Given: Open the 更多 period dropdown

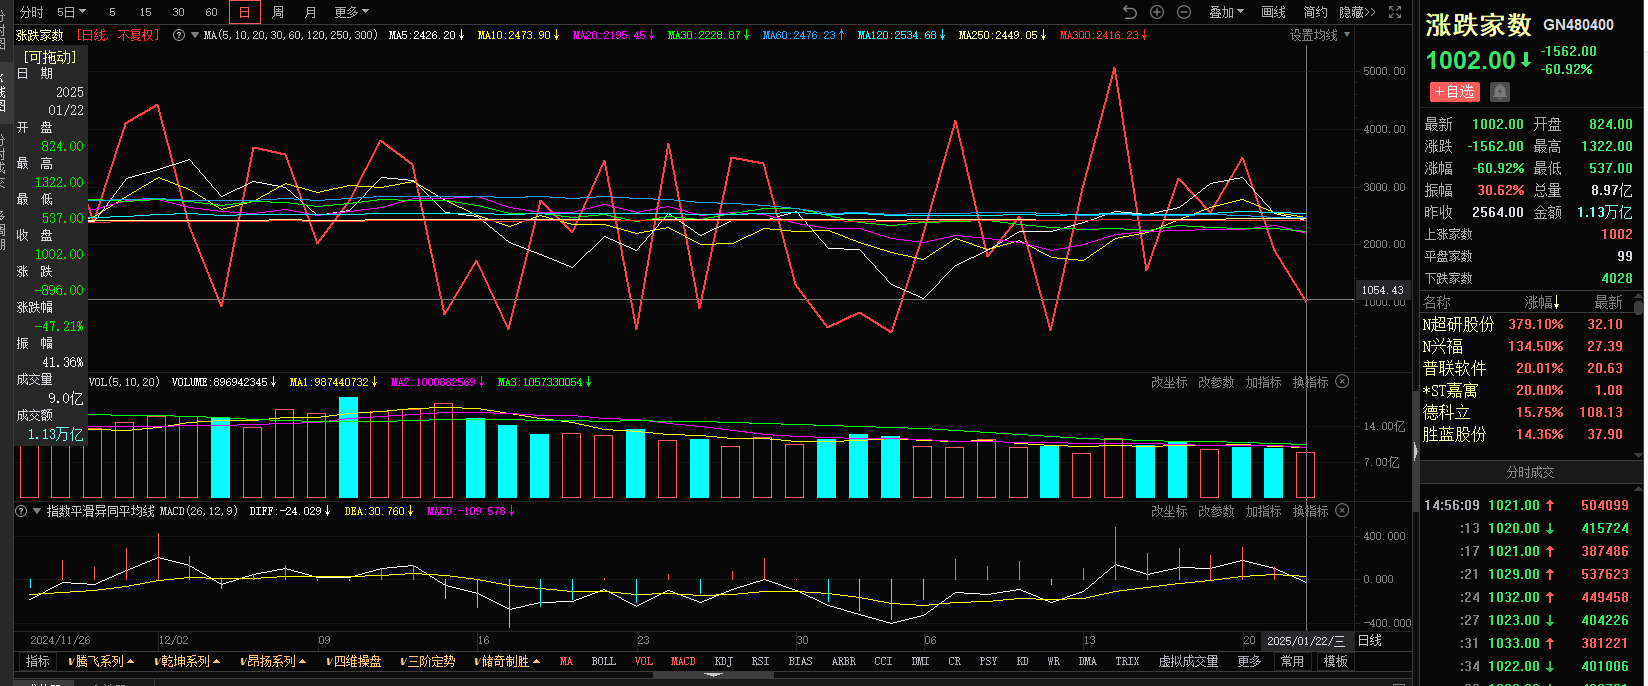Looking at the screenshot, I should pos(351,12).
